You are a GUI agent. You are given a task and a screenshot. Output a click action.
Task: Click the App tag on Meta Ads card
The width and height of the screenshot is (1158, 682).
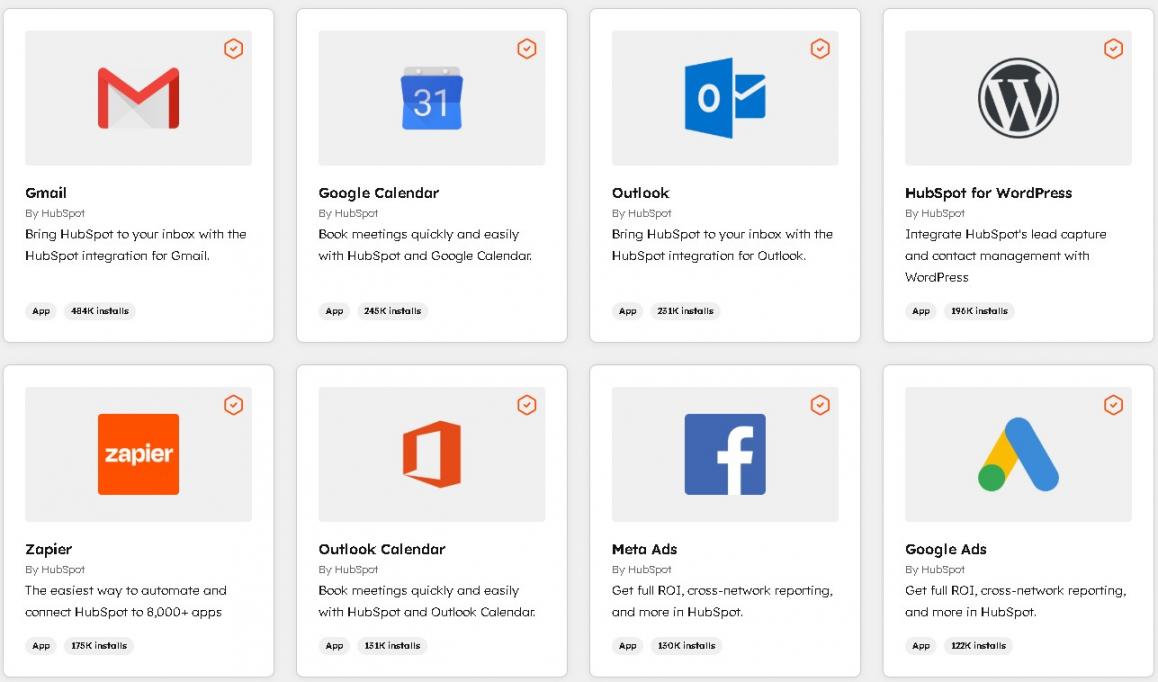pyautogui.click(x=628, y=646)
